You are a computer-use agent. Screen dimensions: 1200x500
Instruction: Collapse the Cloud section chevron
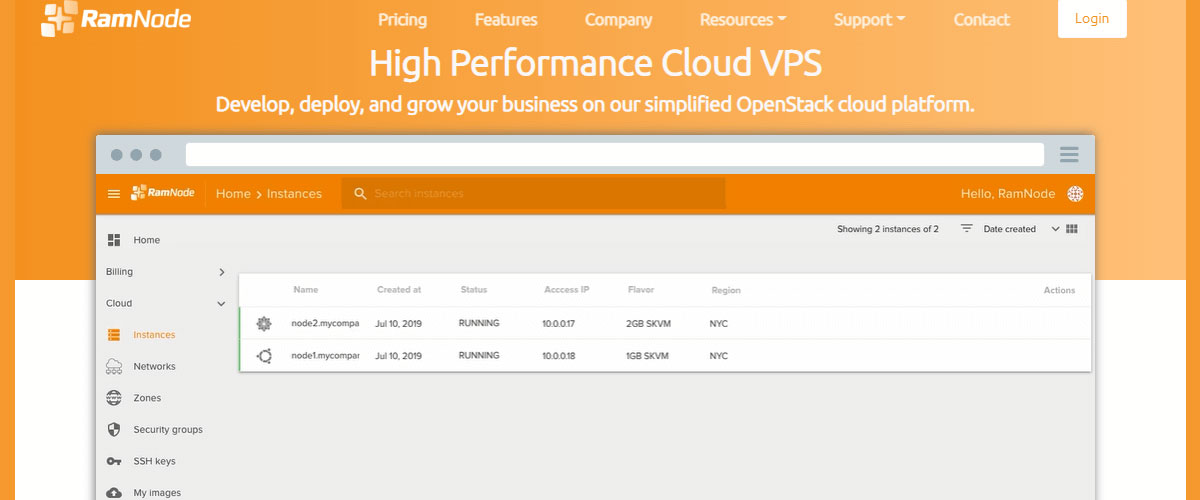pos(222,304)
